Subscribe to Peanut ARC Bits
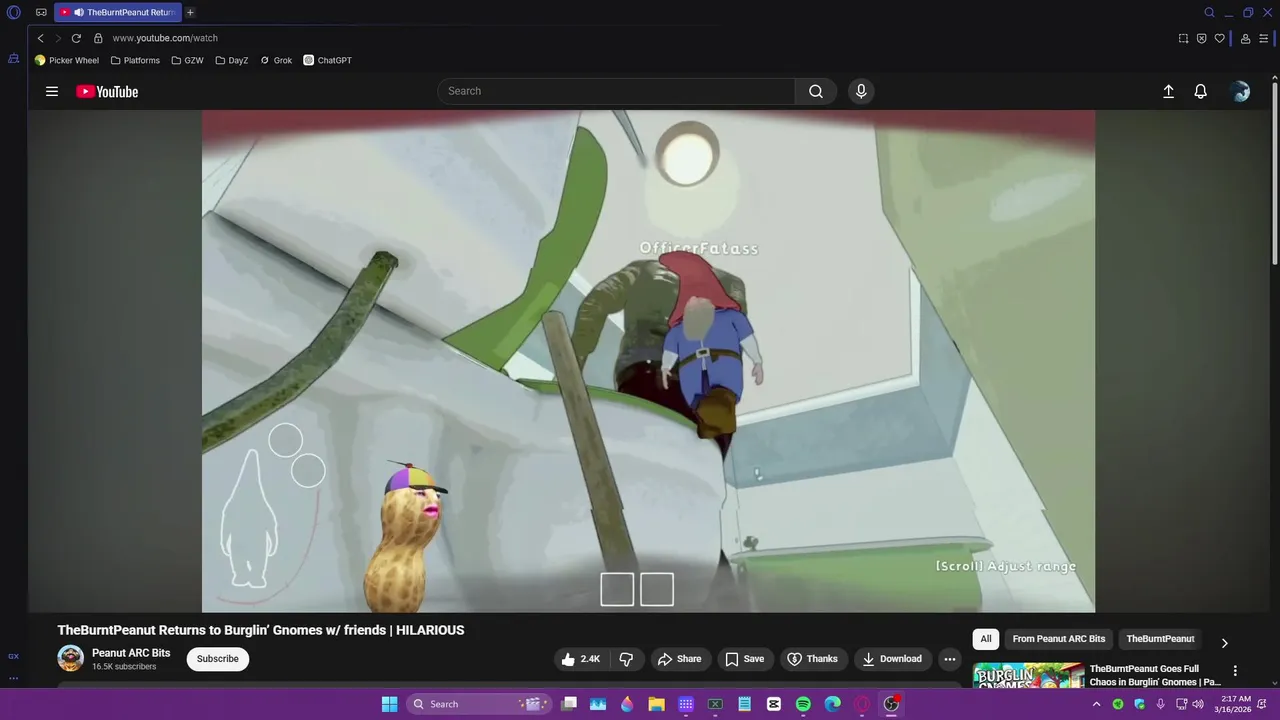 (x=217, y=659)
